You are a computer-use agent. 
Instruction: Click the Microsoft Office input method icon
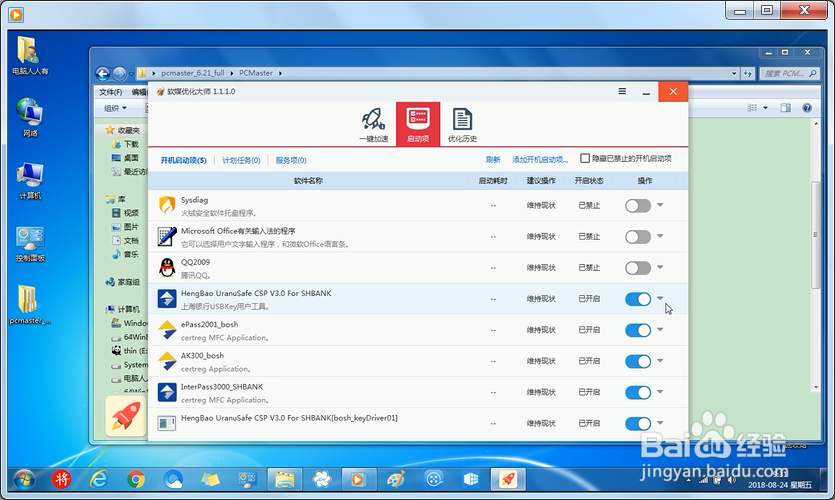[167, 236]
